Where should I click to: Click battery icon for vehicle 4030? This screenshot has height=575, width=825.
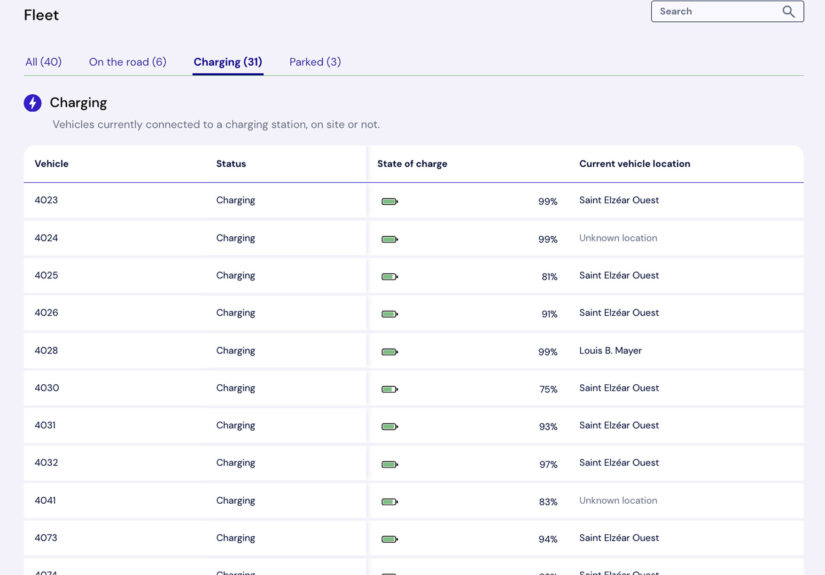[389, 389]
